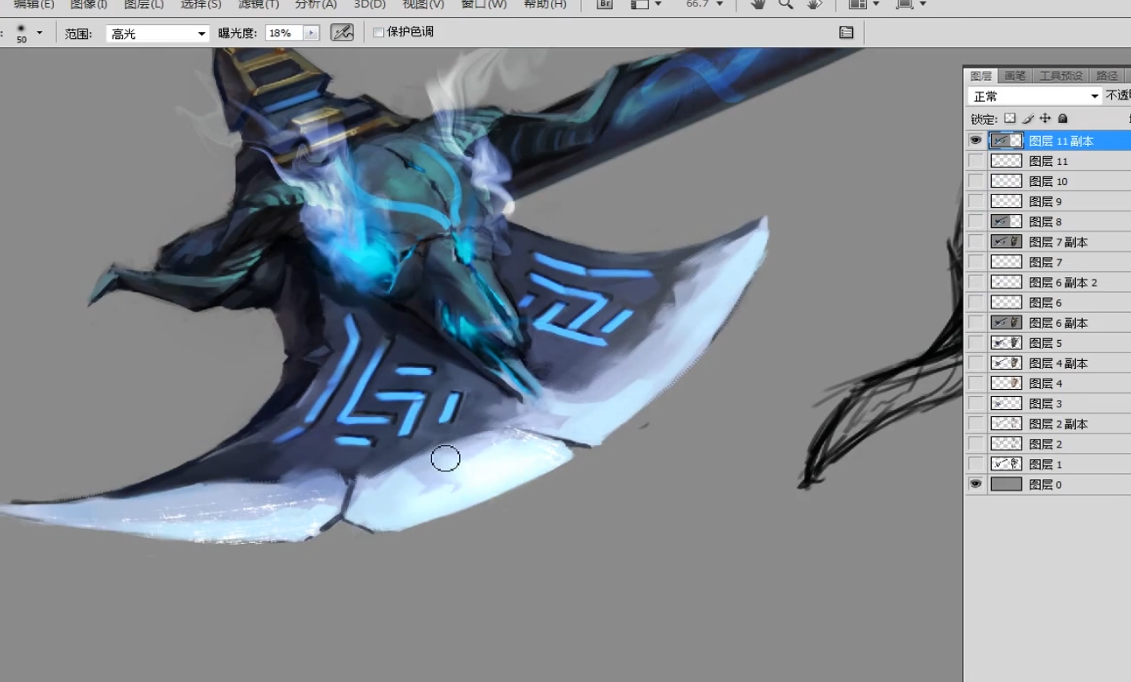
Task: Click the 图层 1 layer thumbnail
Action: pyautogui.click(x=1006, y=464)
